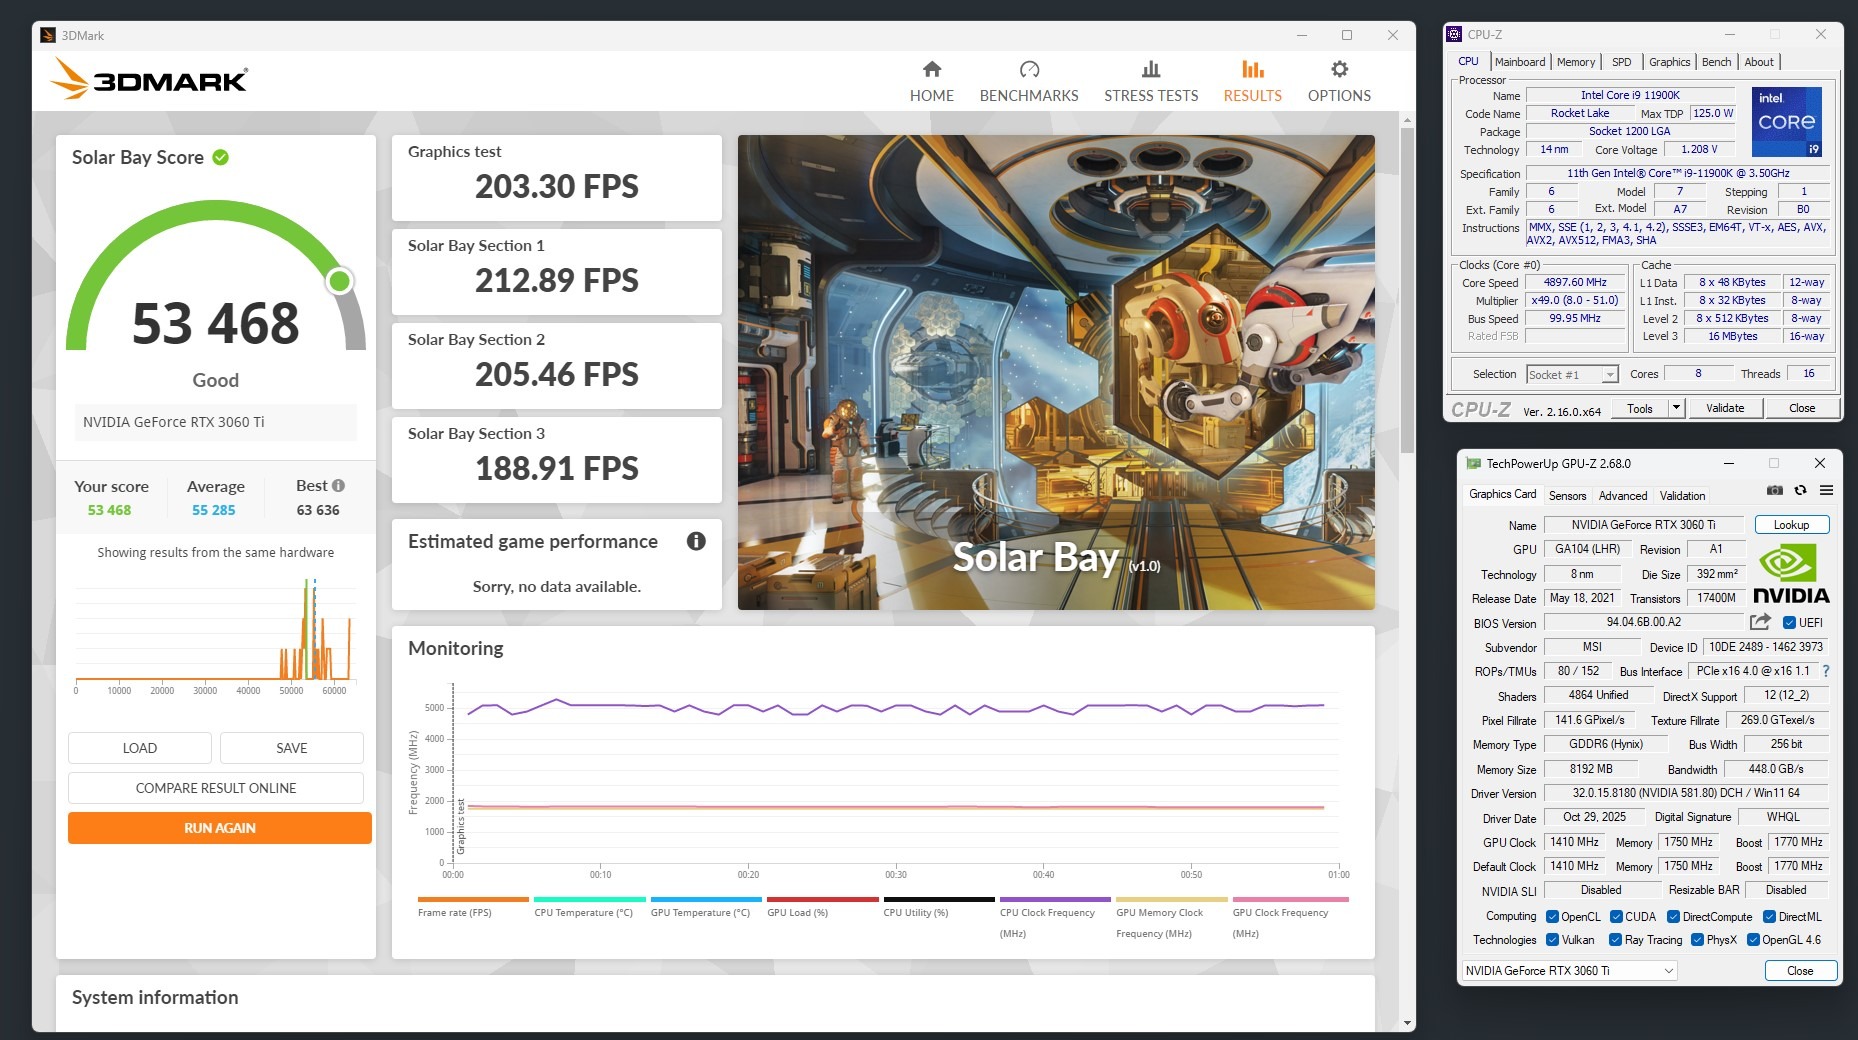Switch to the Sensors tab in GPU-Z
The height and width of the screenshot is (1040, 1858).
(x=1567, y=496)
